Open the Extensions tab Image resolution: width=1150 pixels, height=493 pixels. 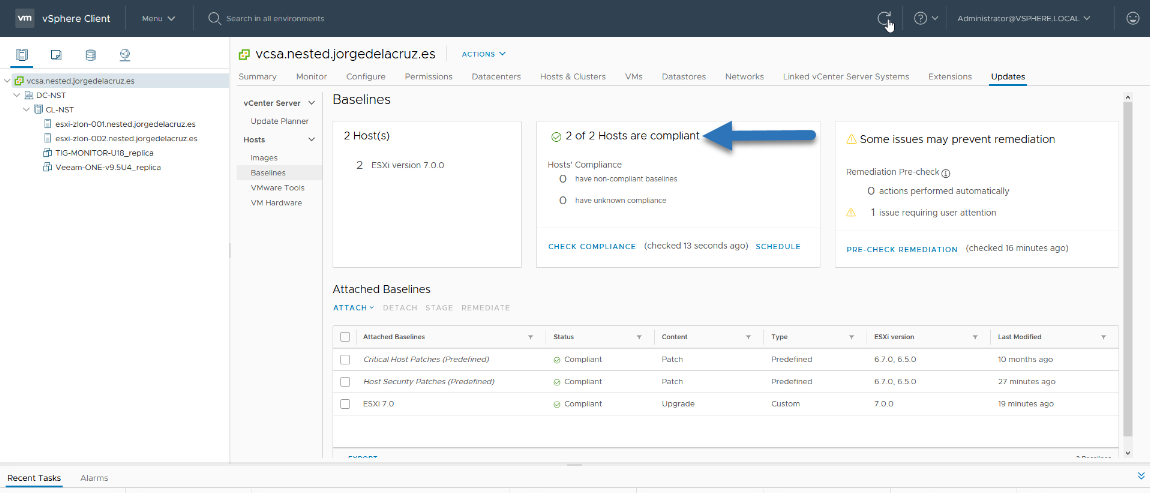(950, 76)
